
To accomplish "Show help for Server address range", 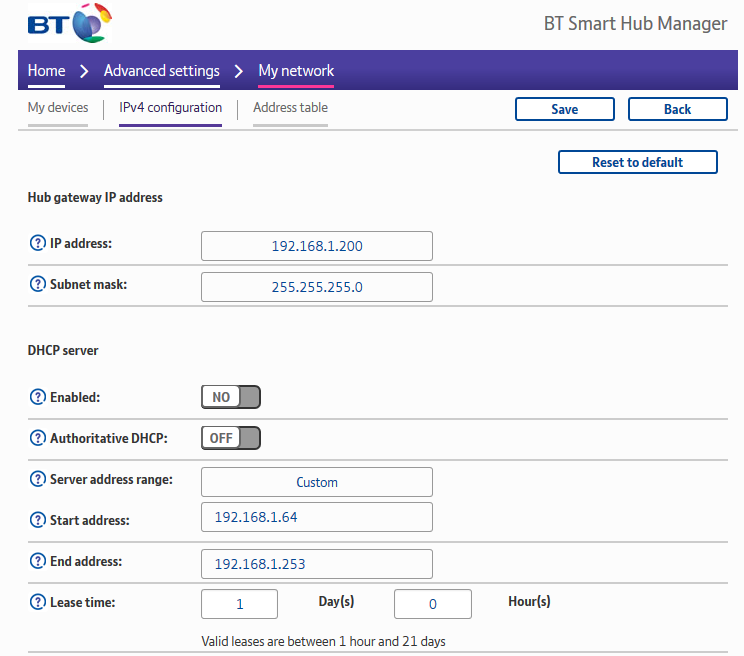I will tap(38, 479).
